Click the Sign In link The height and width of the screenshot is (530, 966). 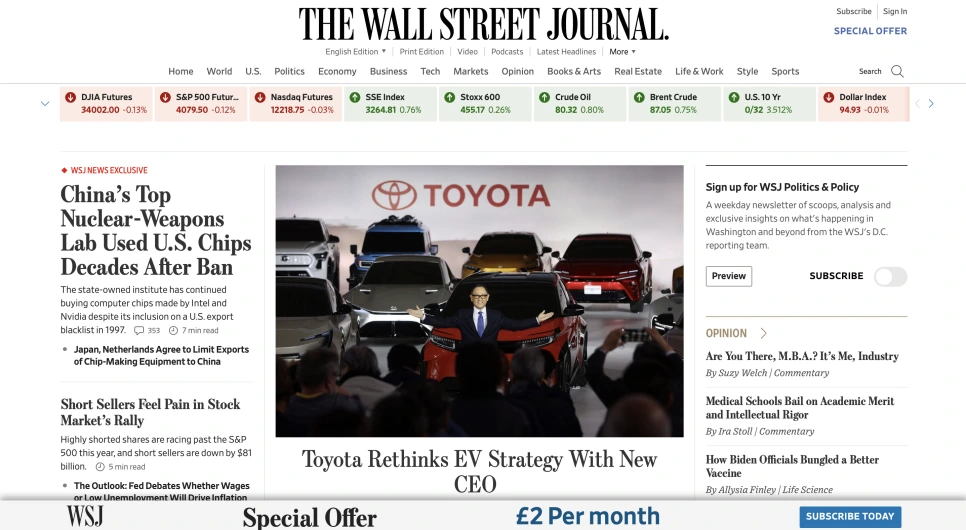point(895,11)
